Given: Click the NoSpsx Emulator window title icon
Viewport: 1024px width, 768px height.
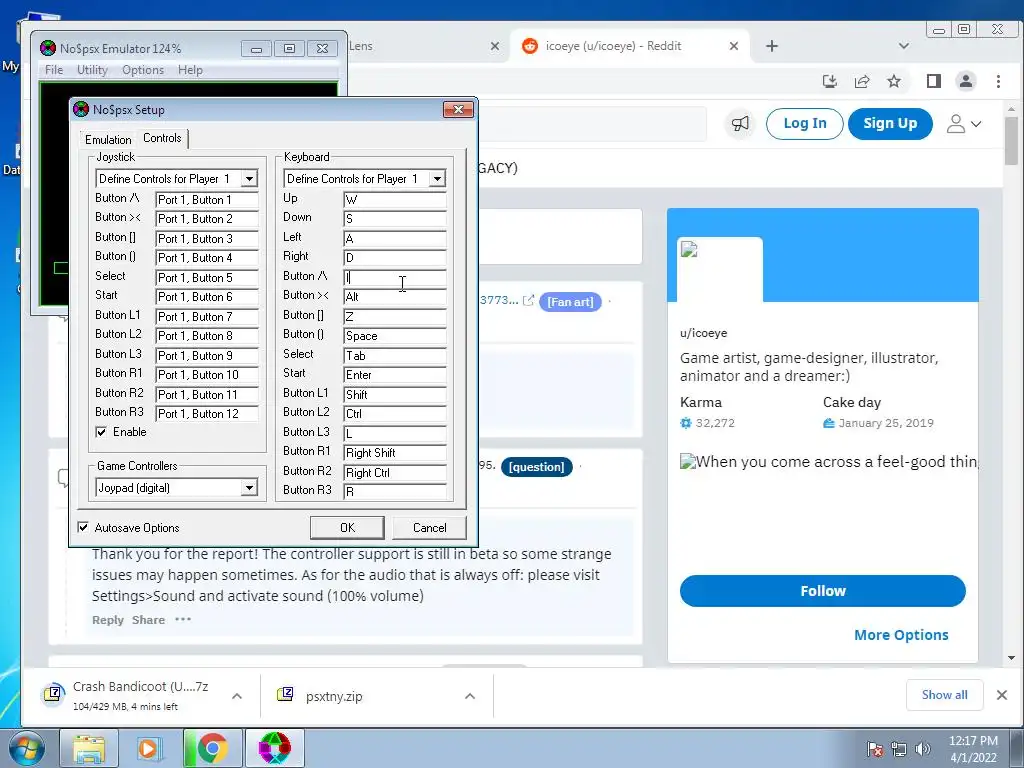Looking at the screenshot, I should [x=48, y=48].
